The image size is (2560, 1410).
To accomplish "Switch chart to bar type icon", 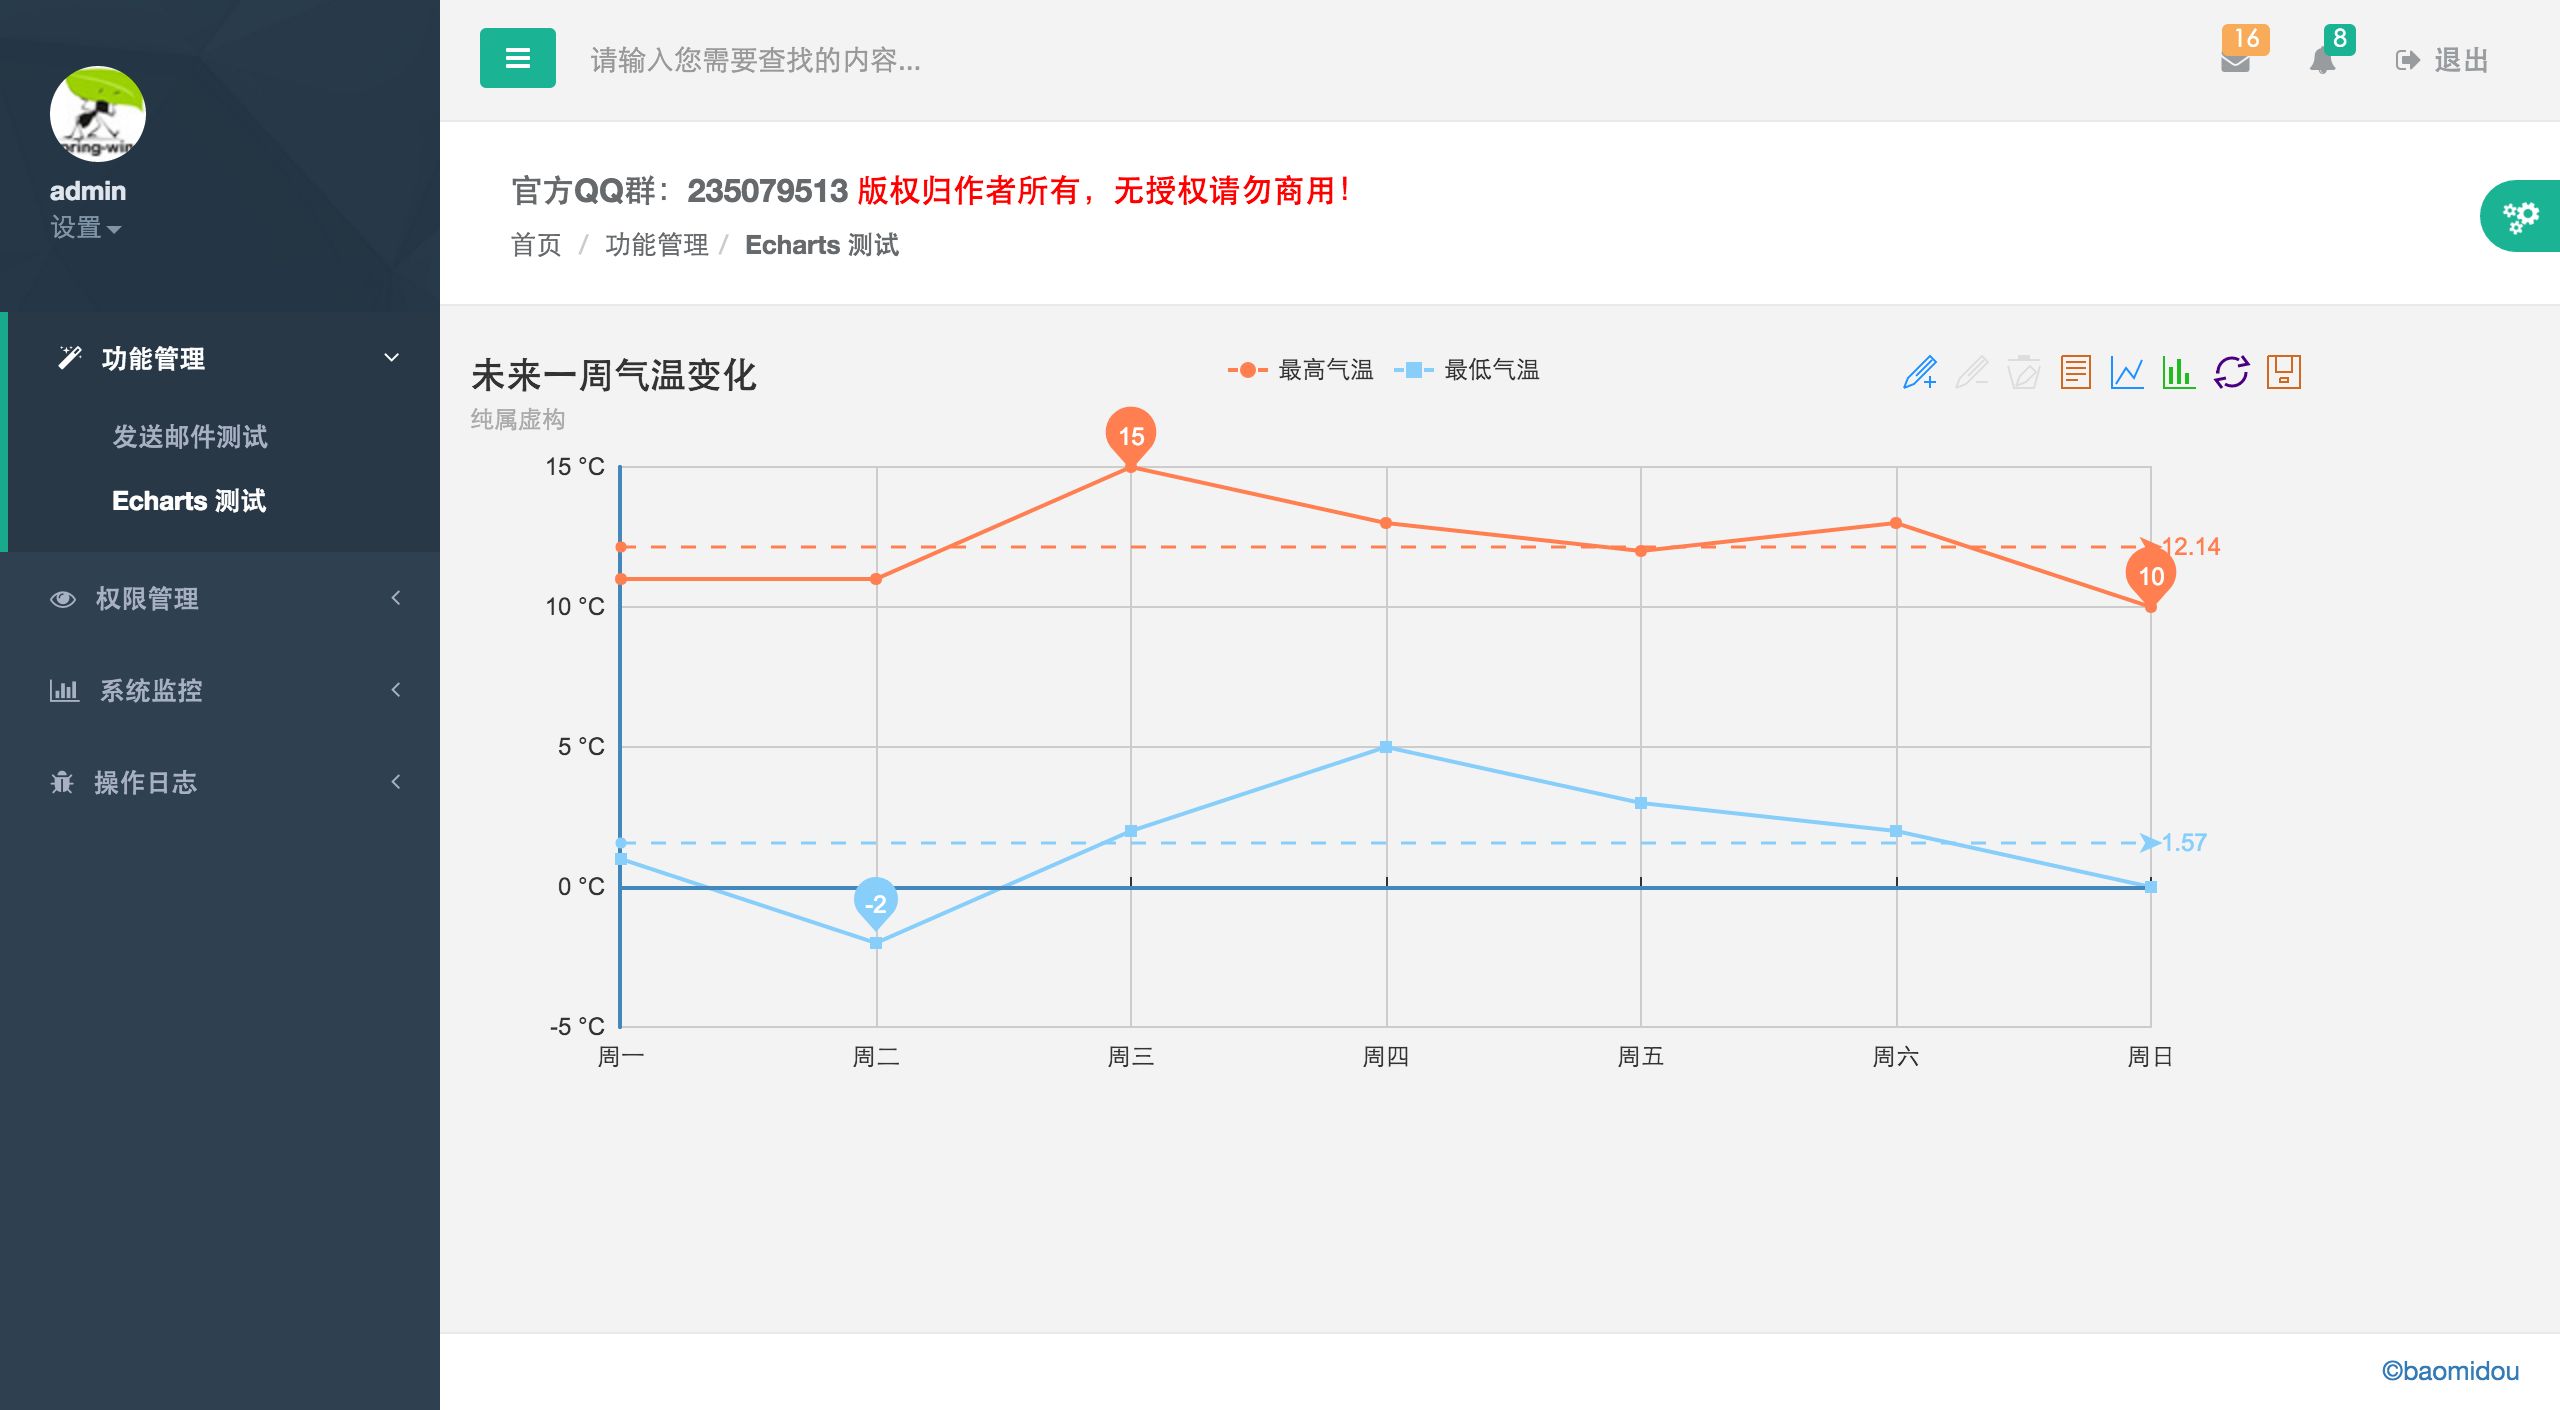I will pyautogui.click(x=2178, y=372).
